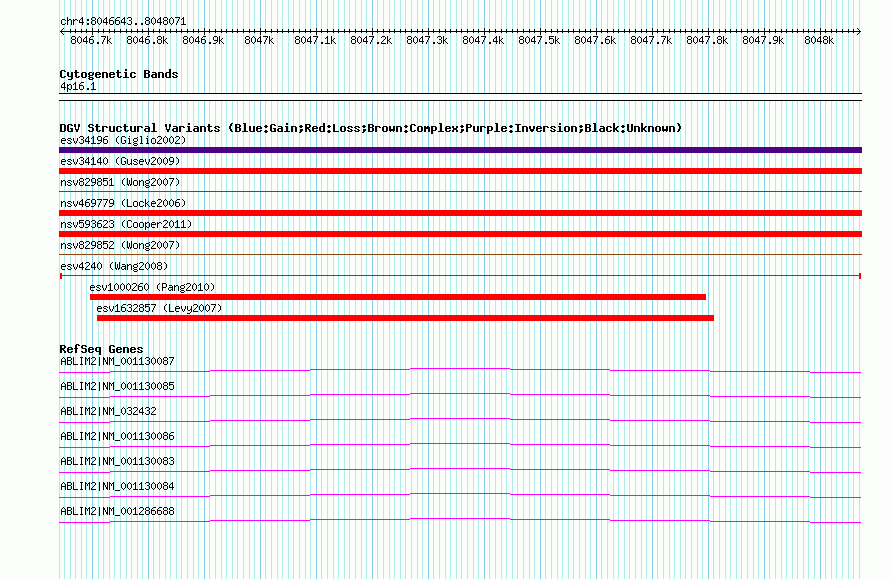890x579 pixels.
Task: Open ABLIM2|NM_001286688 gene label
Action: coord(117,511)
